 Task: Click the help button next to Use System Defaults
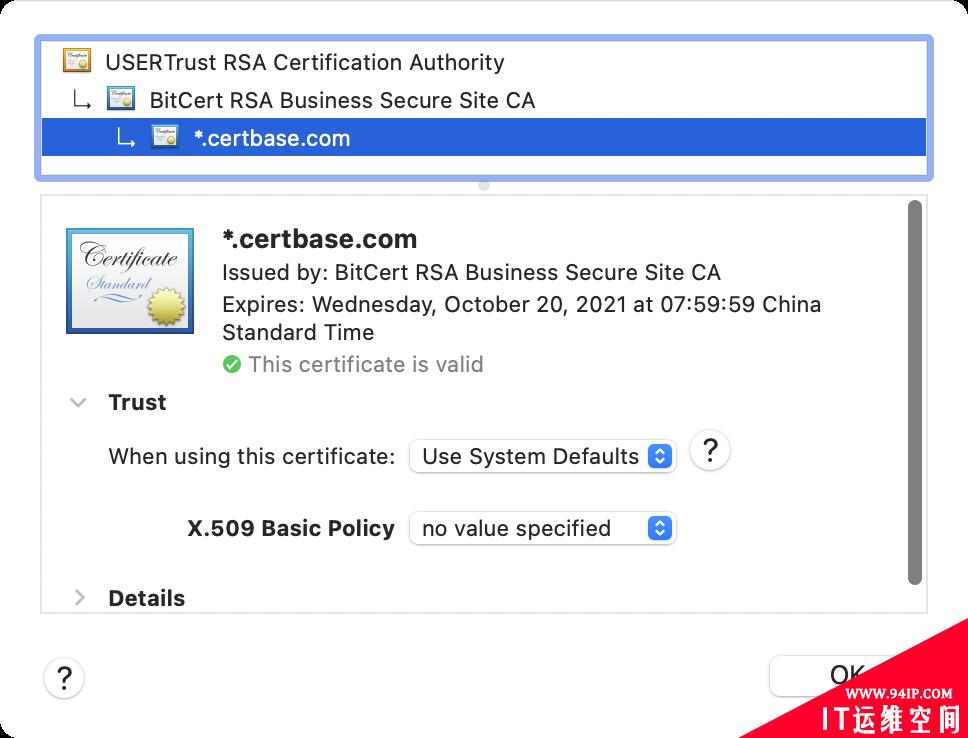click(710, 451)
